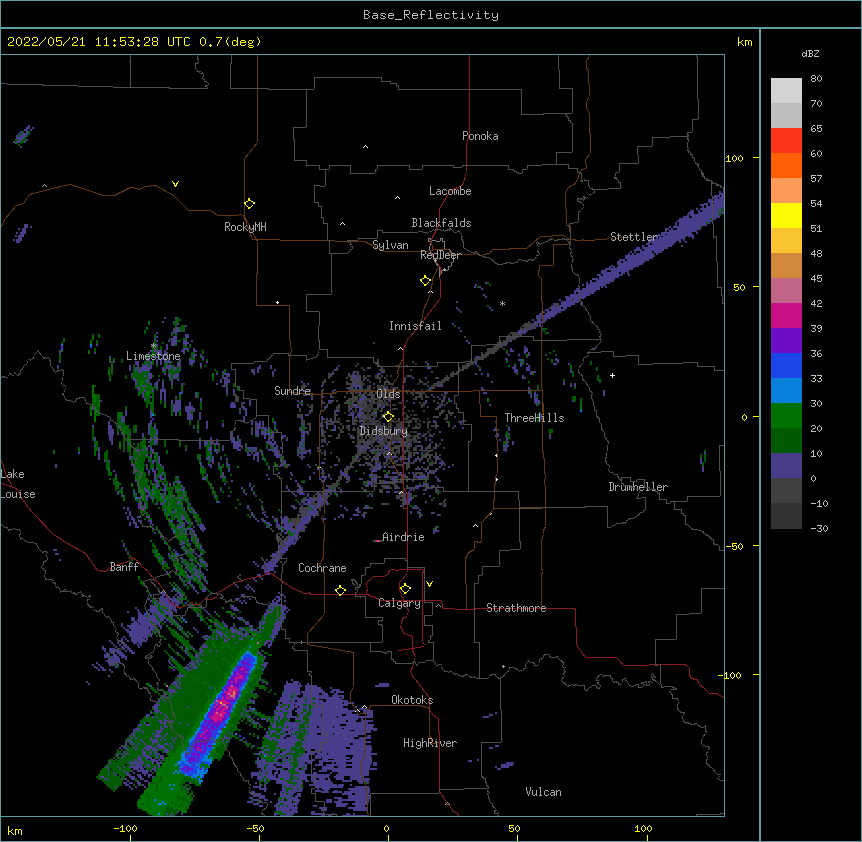Image resolution: width=862 pixels, height=842 pixels.
Task: Click the Limestone label
Action: click(x=153, y=356)
